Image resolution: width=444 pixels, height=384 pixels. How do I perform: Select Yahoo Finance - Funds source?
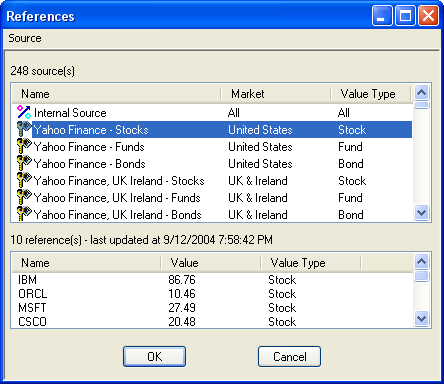212,147
